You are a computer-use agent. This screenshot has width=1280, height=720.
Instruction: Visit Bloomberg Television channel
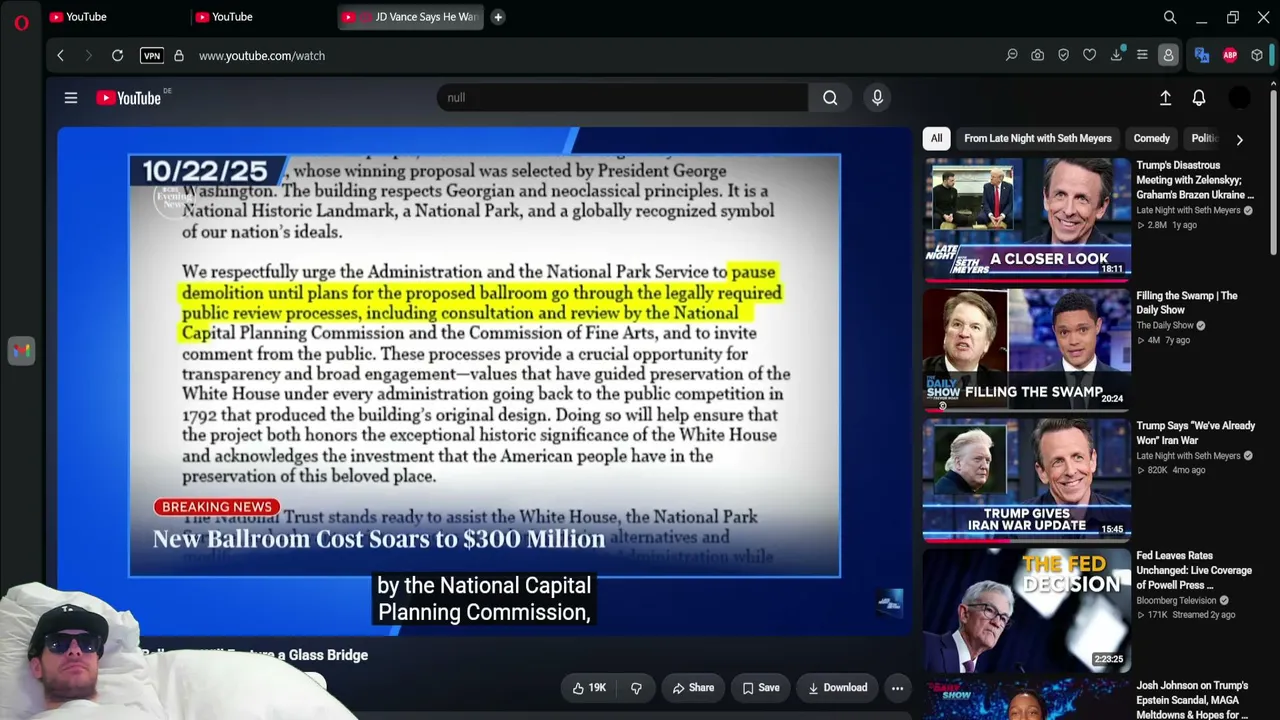coord(1176,600)
